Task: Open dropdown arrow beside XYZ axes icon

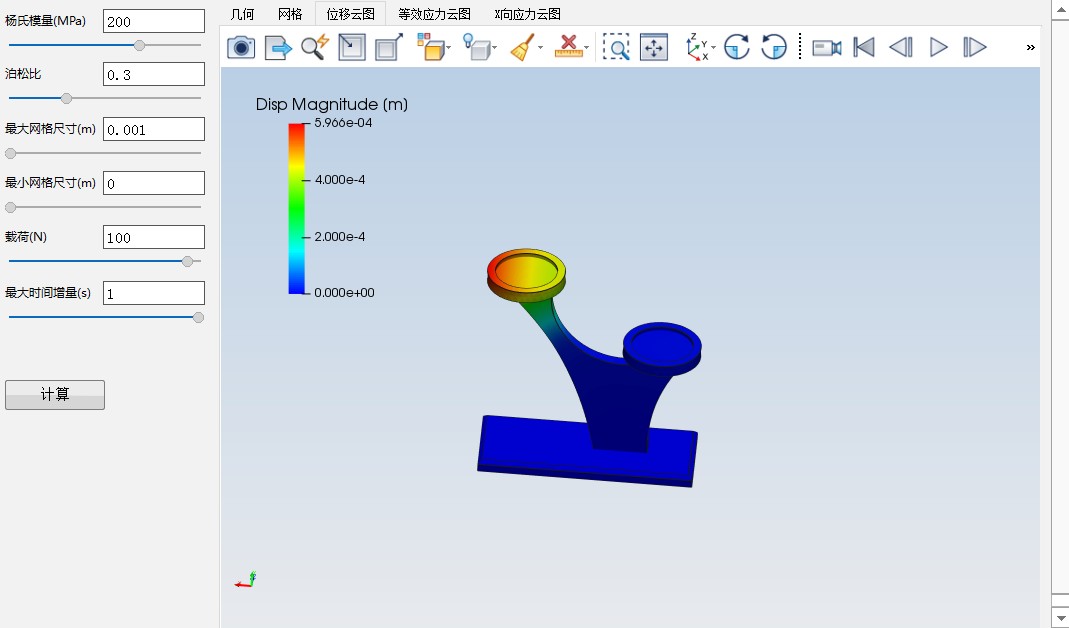Action: [713, 48]
